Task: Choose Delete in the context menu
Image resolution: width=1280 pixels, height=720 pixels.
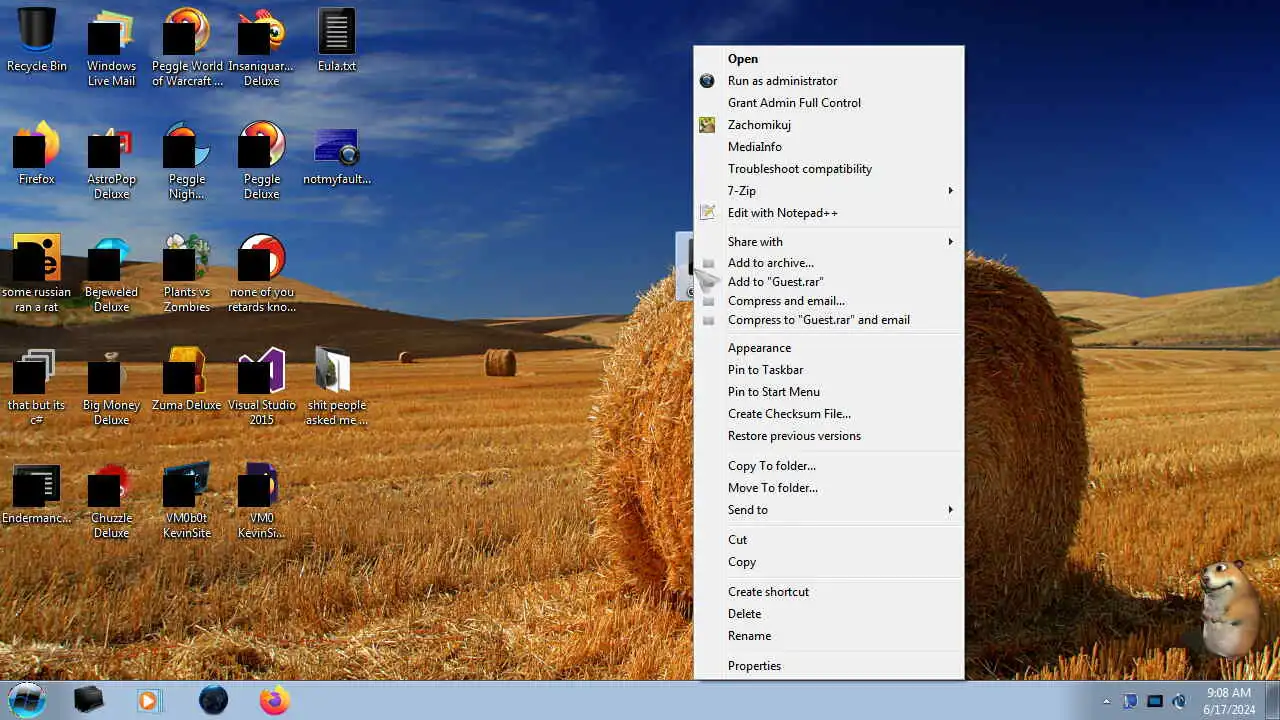Action: pyautogui.click(x=829, y=614)
